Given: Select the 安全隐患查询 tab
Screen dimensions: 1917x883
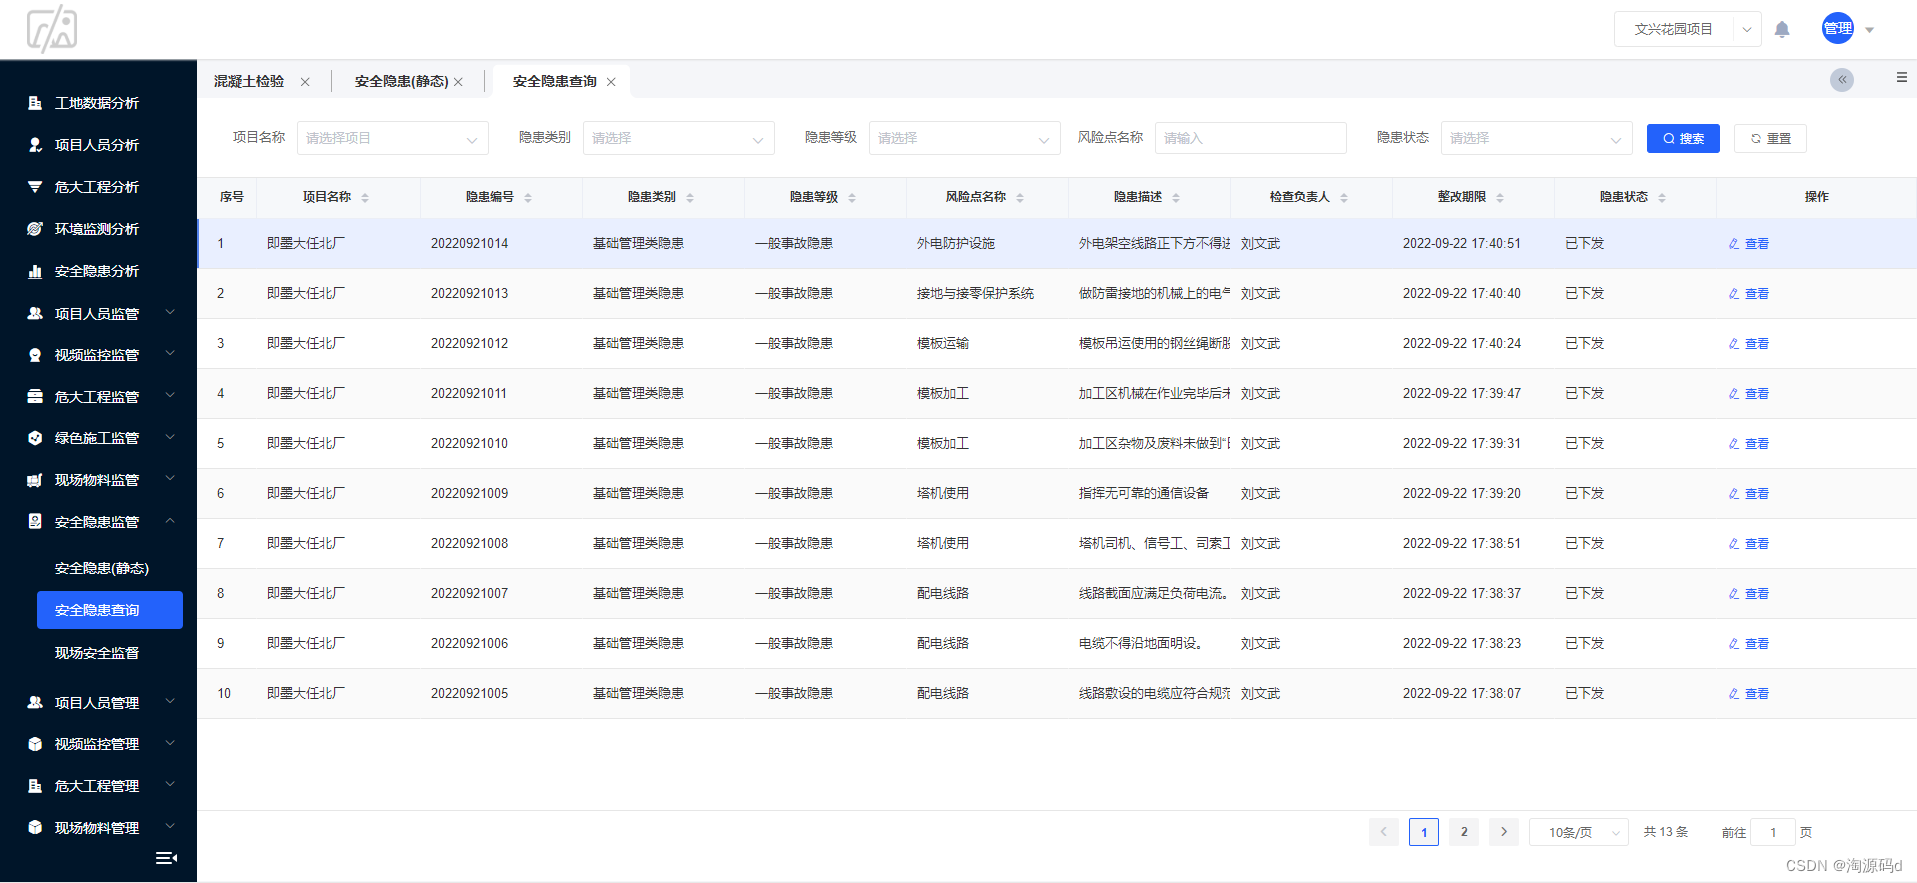Looking at the screenshot, I should (x=555, y=81).
